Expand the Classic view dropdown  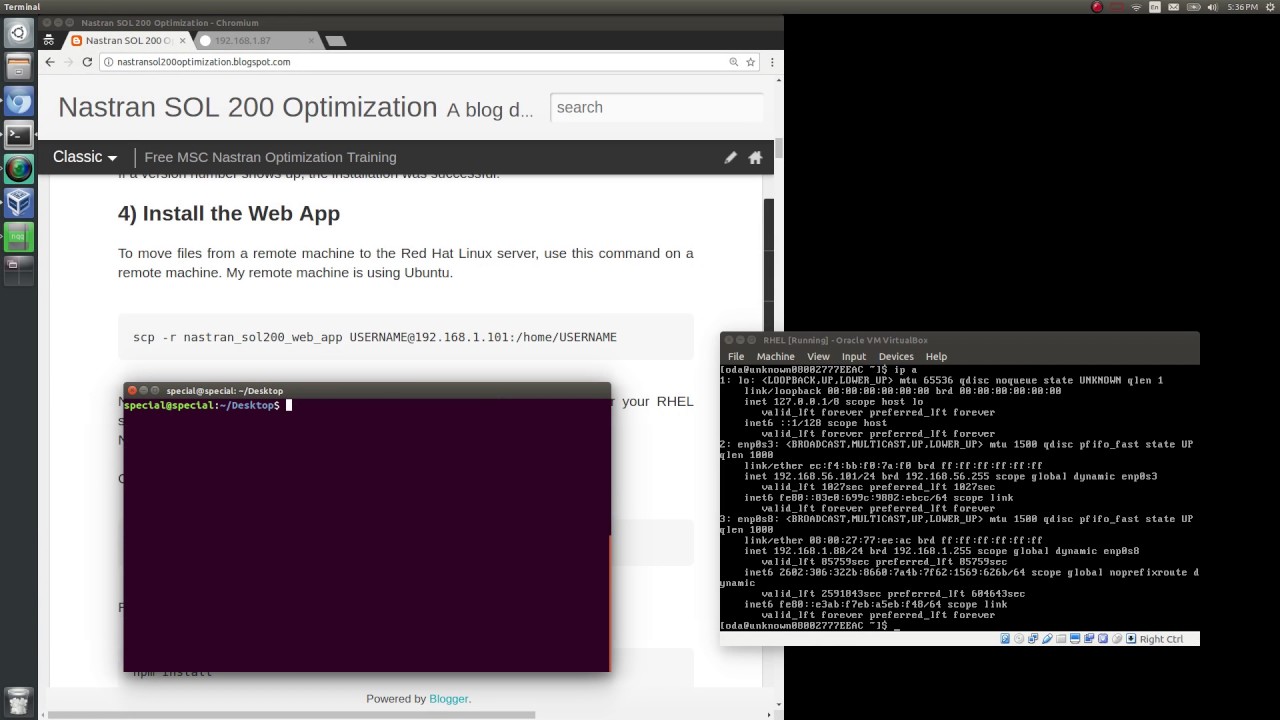(85, 157)
